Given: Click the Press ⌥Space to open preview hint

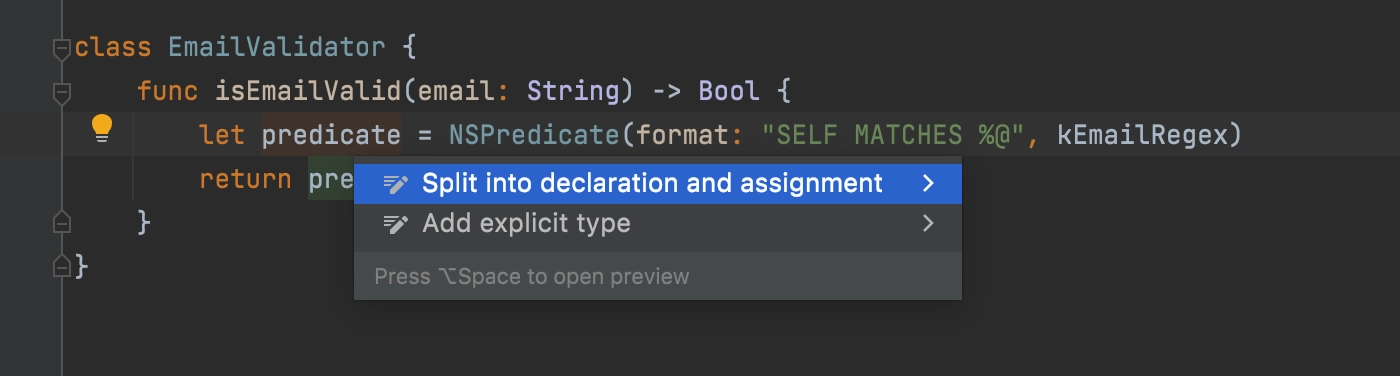Looking at the screenshot, I should click(x=532, y=276).
